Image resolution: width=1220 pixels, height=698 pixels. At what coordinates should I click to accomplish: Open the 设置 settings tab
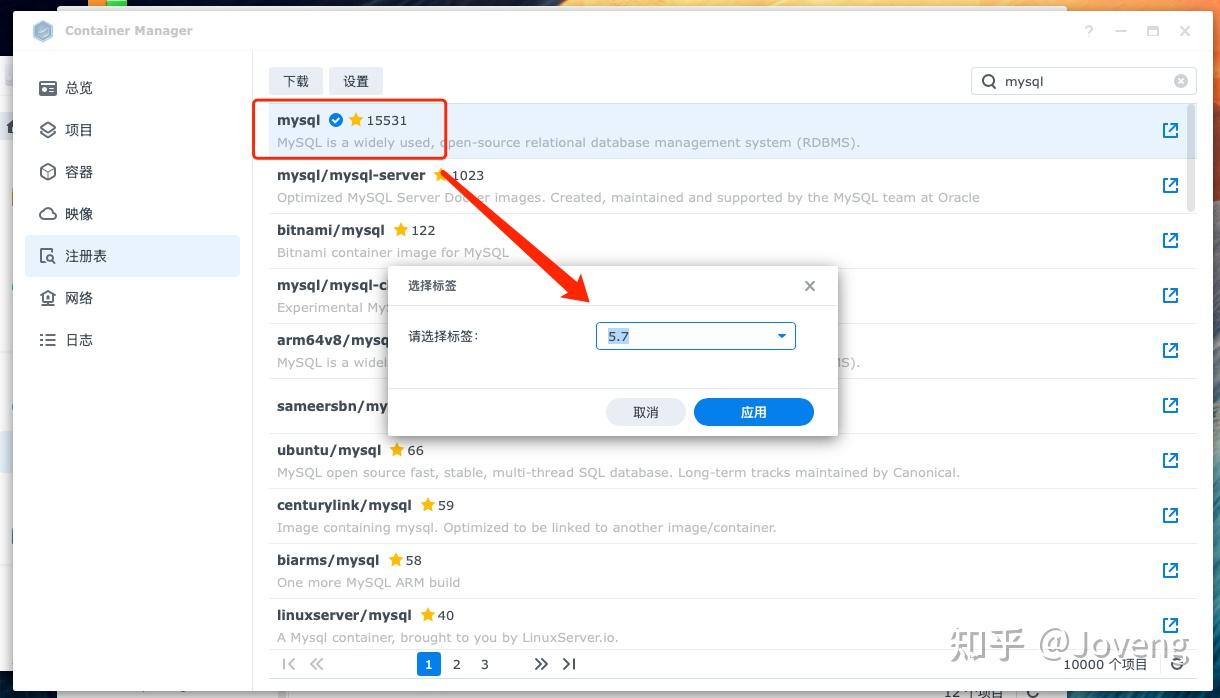coord(355,81)
